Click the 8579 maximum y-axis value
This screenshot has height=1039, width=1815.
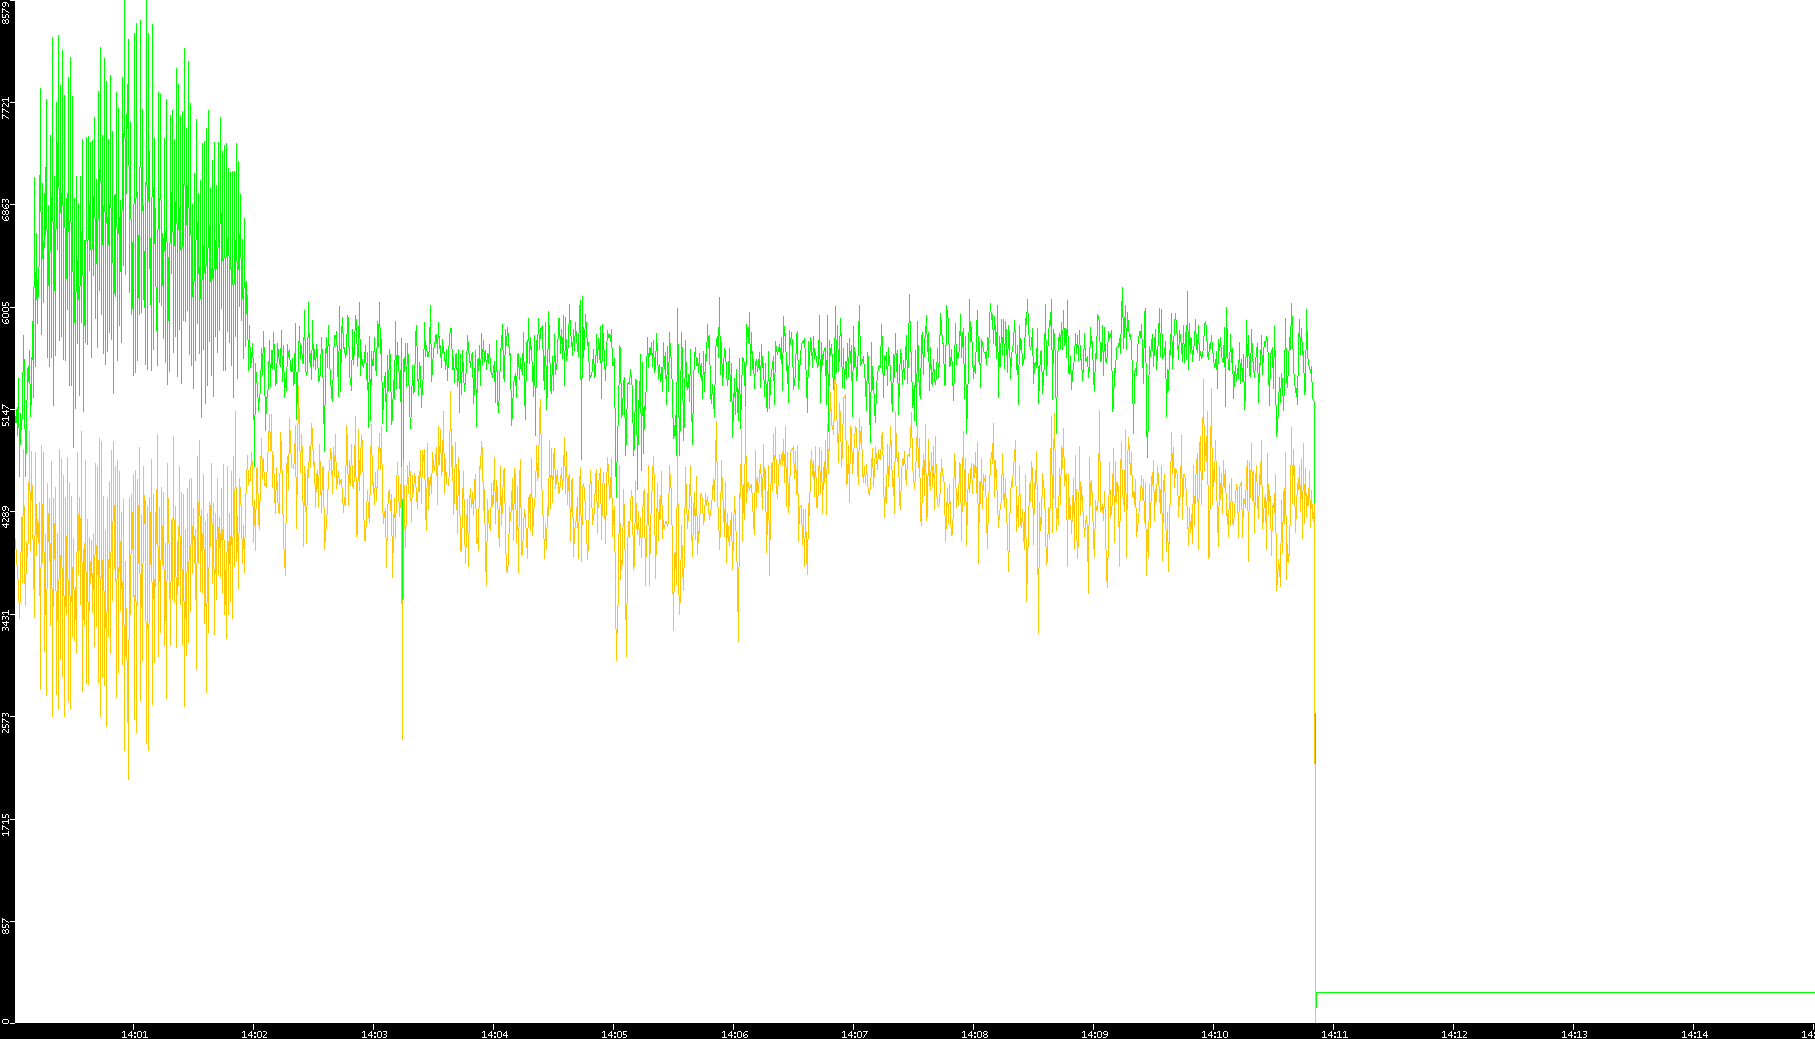click(x=7, y=12)
